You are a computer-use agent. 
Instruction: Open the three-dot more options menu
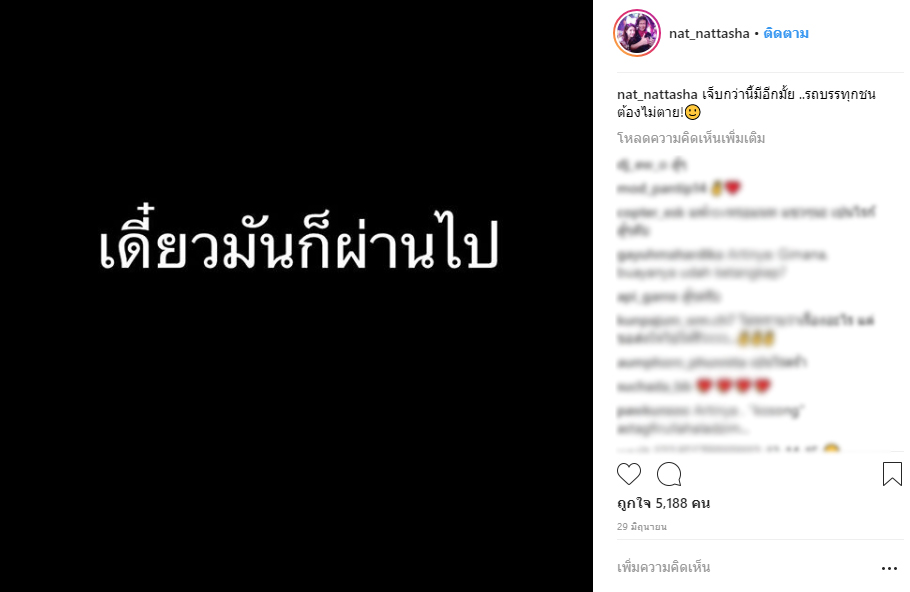(889, 568)
